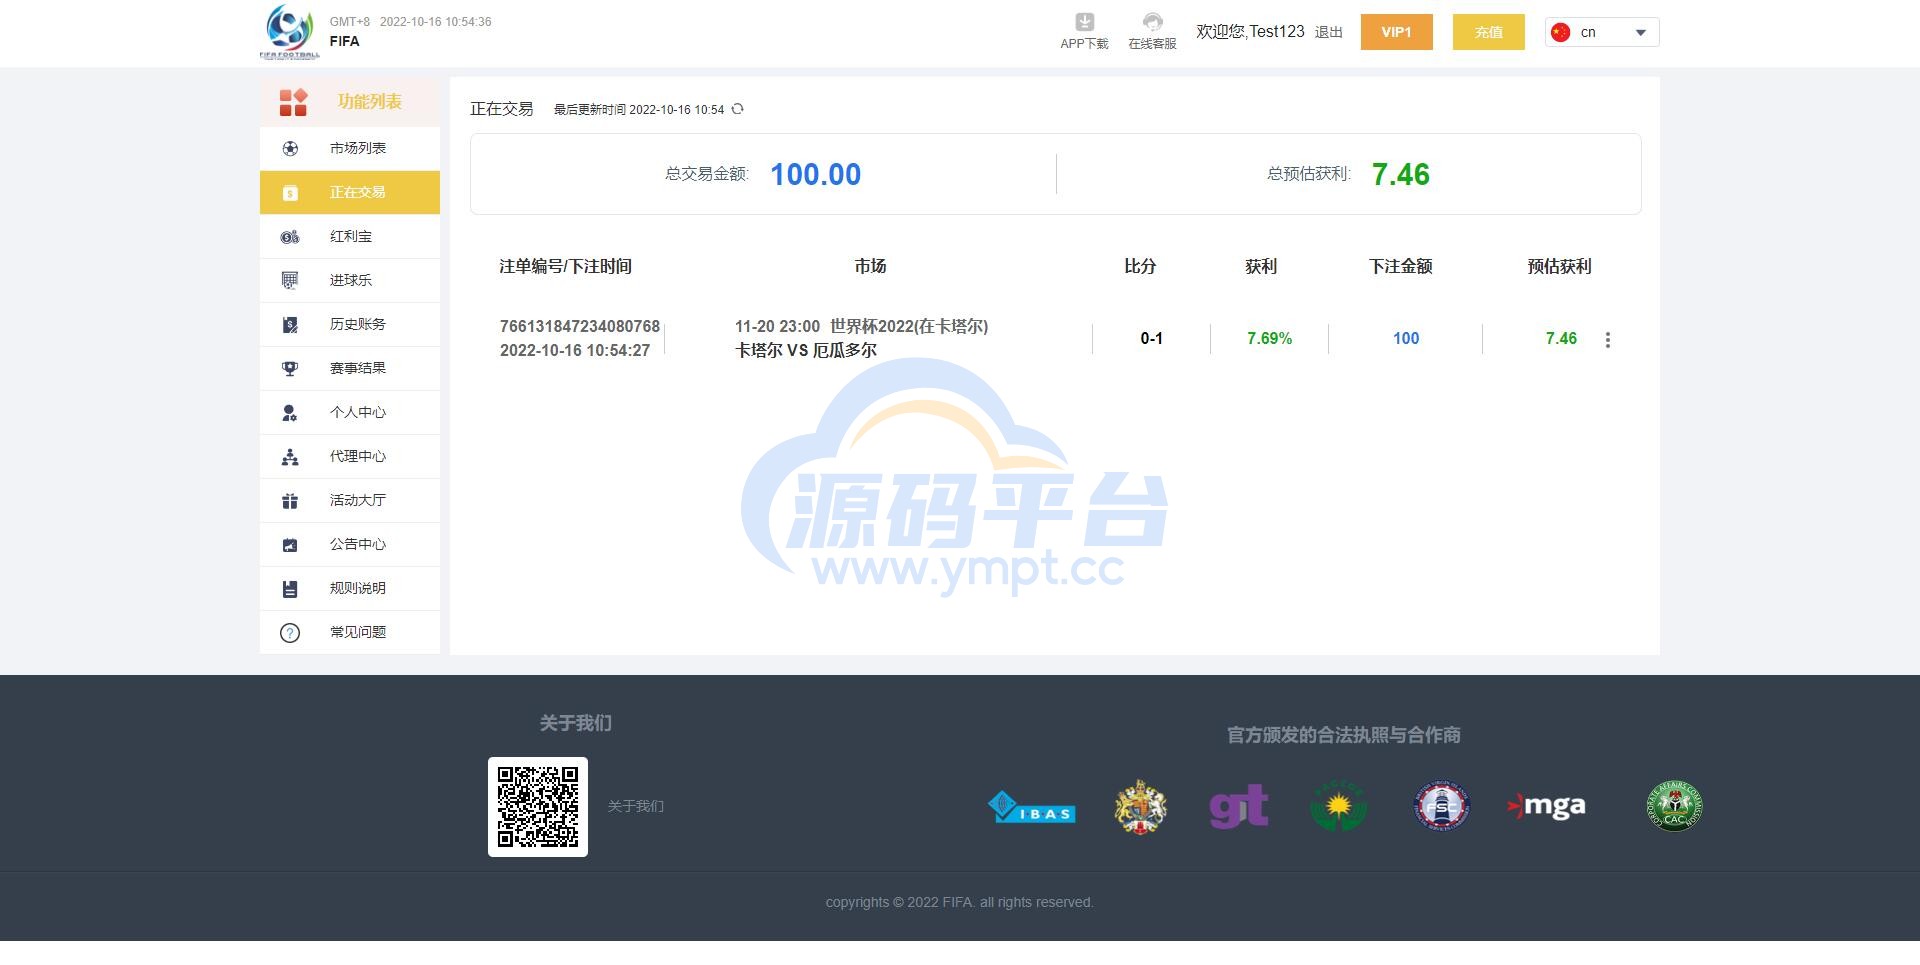The width and height of the screenshot is (1920, 965).
Task: Click the refresh icon beside last update time
Action: pos(738,109)
